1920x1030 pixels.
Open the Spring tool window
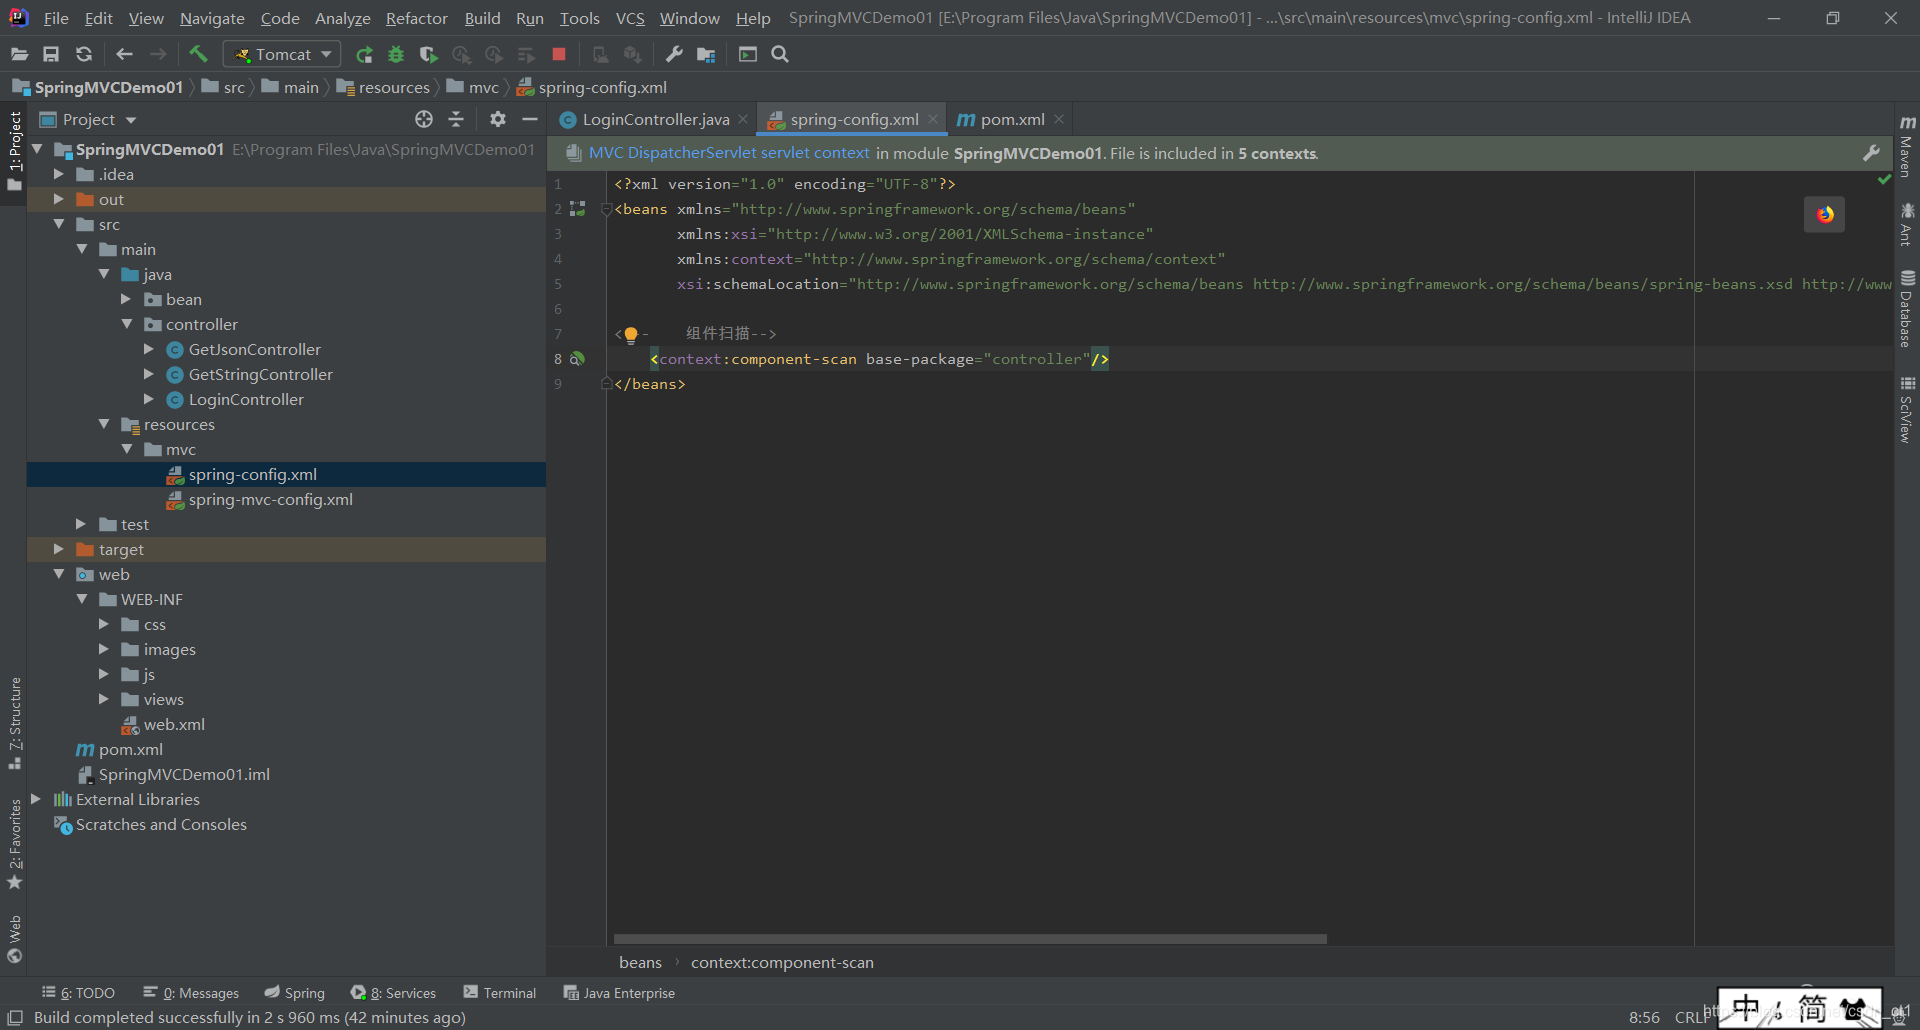point(295,993)
